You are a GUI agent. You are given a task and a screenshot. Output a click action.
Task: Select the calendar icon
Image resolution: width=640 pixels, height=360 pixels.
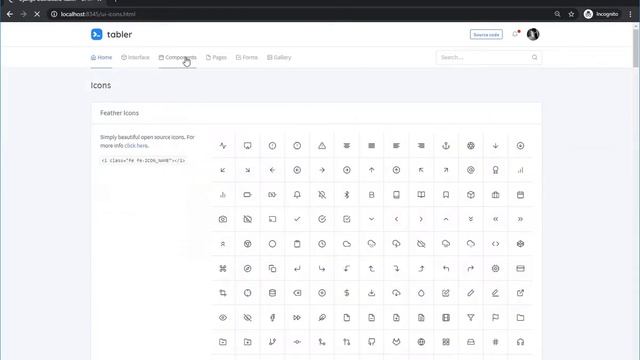point(520,195)
